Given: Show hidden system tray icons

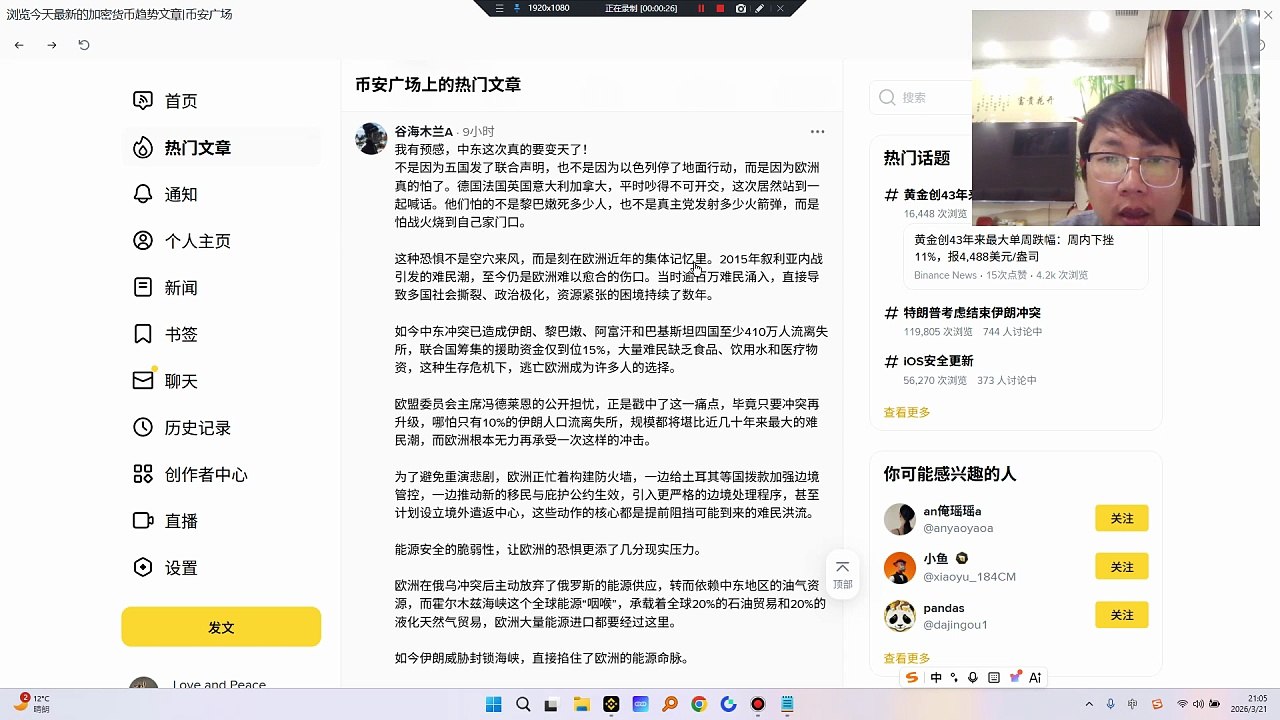Looking at the screenshot, I should click(x=1090, y=704).
